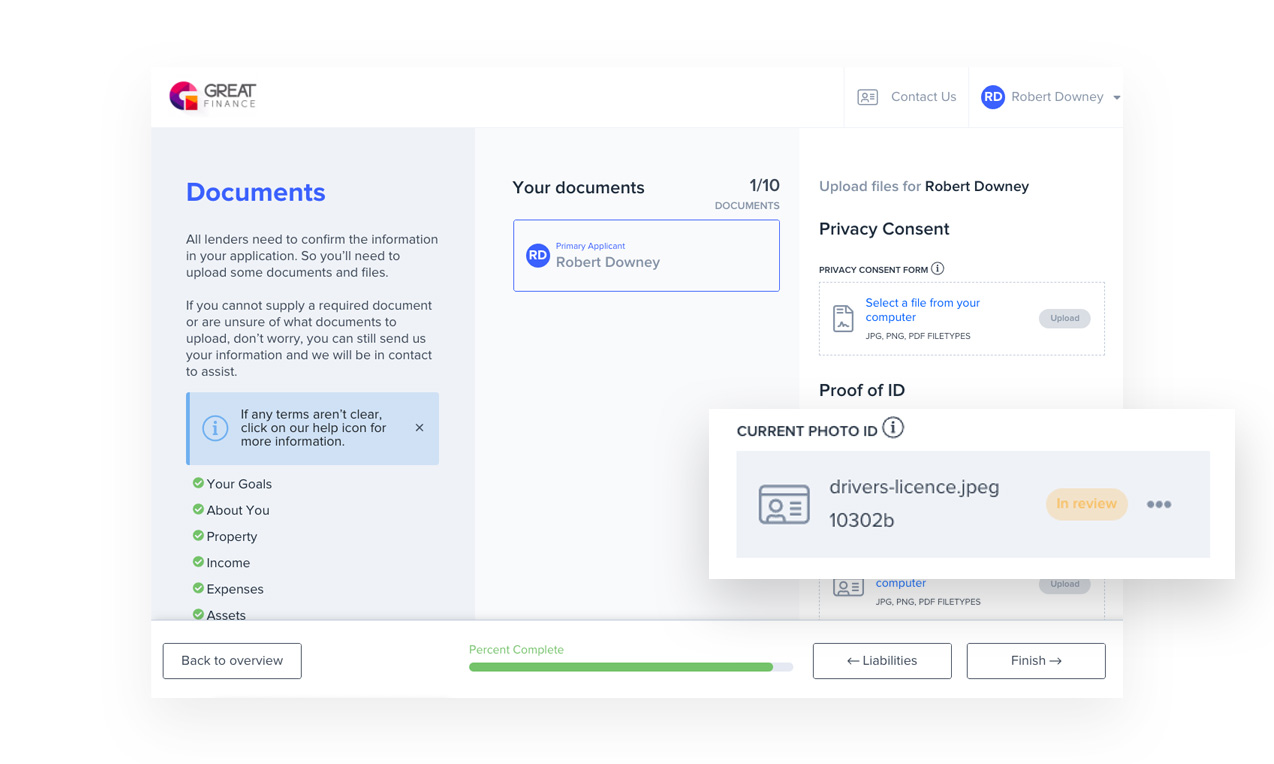
Task: Click the Income green checkmark
Action: (x=198, y=562)
